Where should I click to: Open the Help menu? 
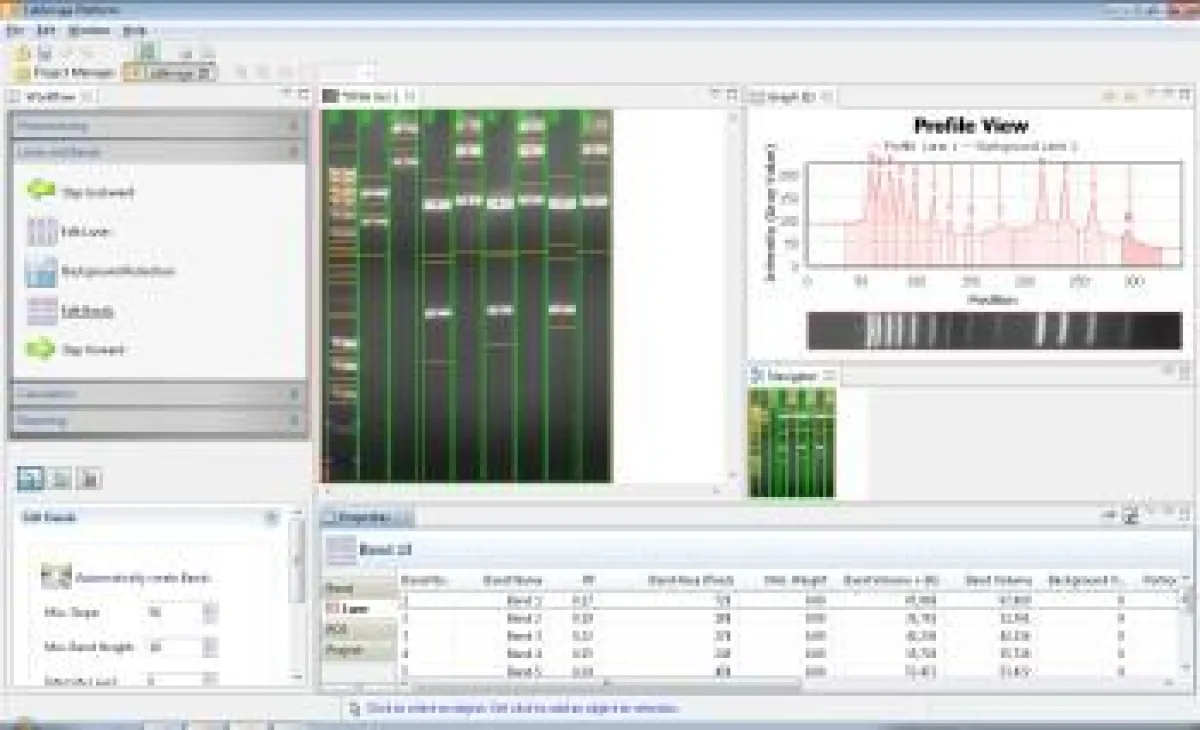click(134, 31)
